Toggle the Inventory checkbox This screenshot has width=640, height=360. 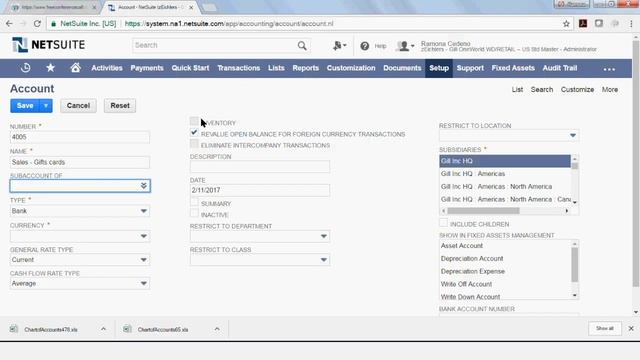pos(194,121)
